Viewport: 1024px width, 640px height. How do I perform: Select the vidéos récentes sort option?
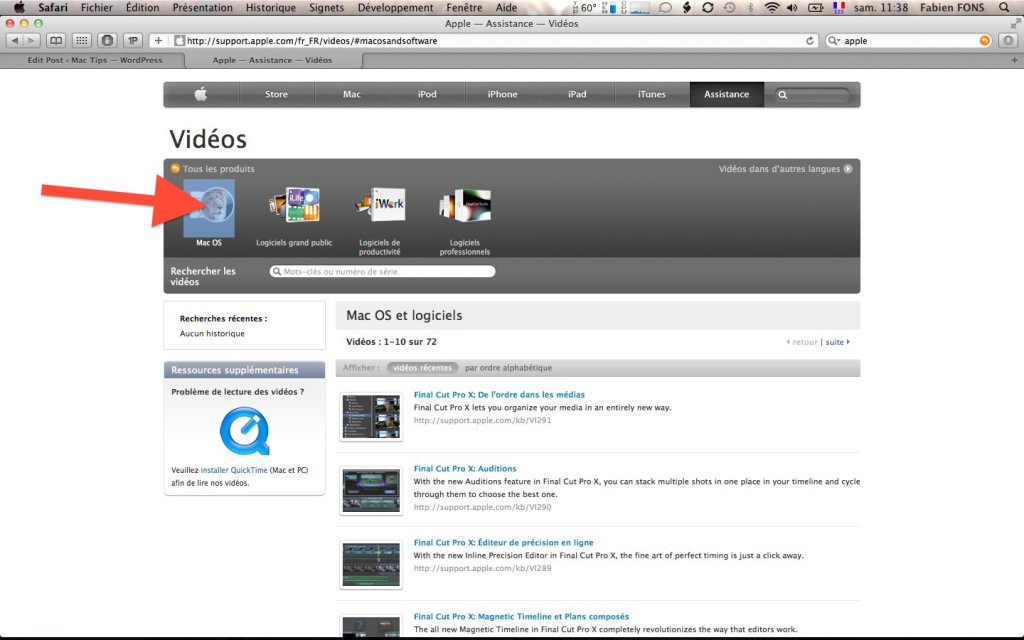tap(423, 368)
